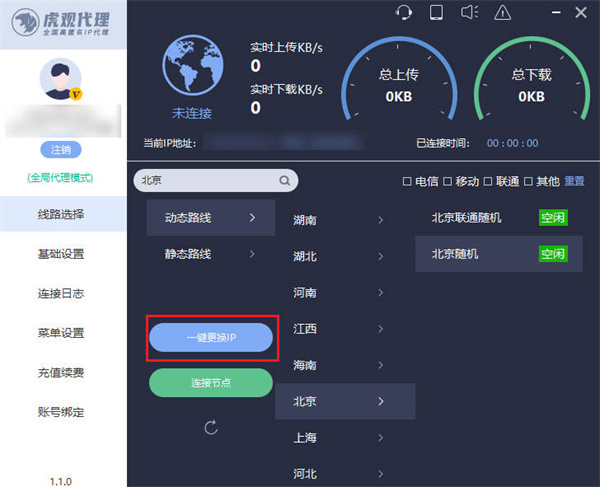Click the mobile device icon in title bar
600x487 pixels.
pyautogui.click(x=436, y=13)
